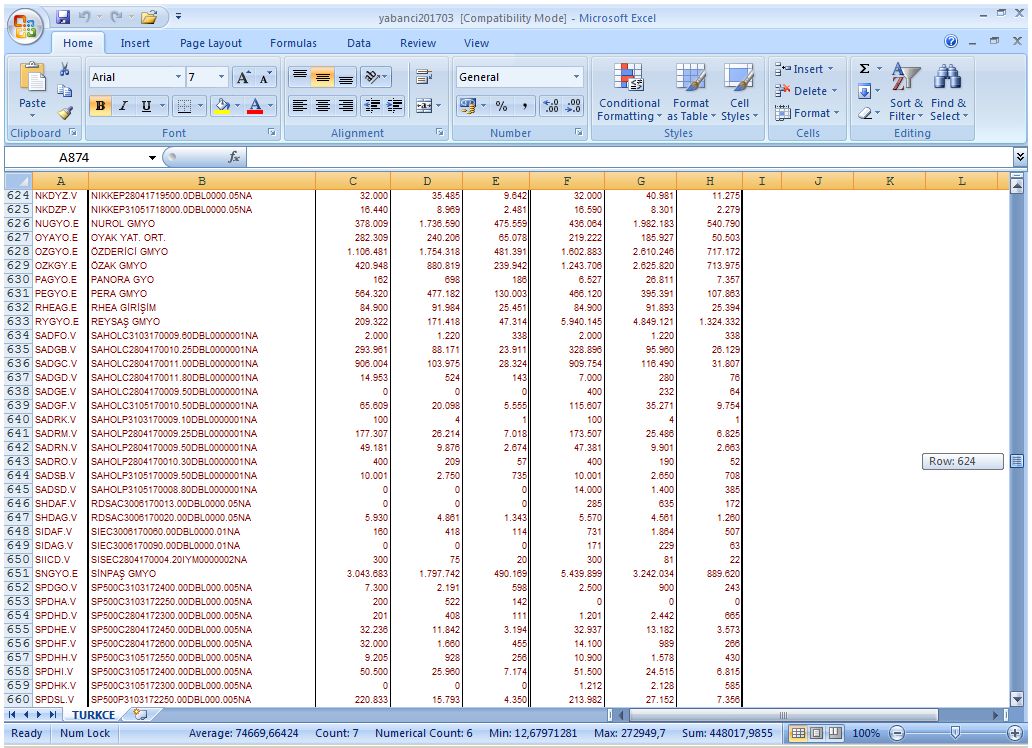This screenshot has height=748, width=1032.
Task: Adjust the zoom slider in status bar
Action: (x=956, y=733)
